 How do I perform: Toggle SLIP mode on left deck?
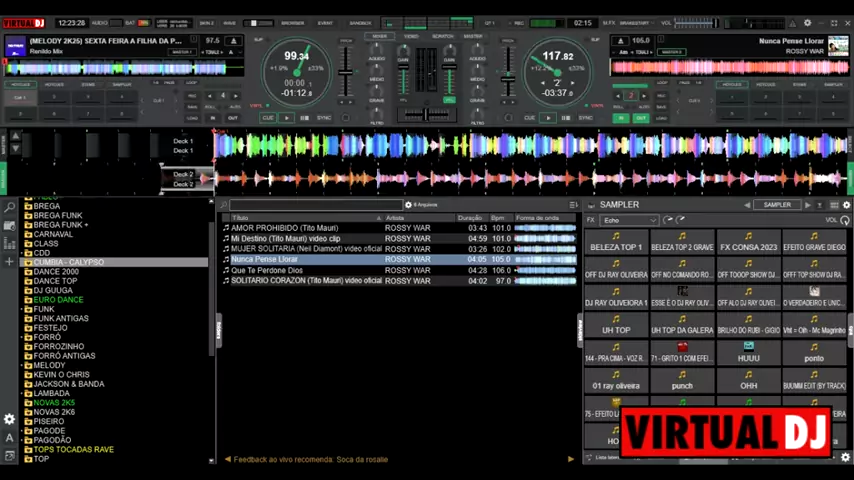click(258, 40)
